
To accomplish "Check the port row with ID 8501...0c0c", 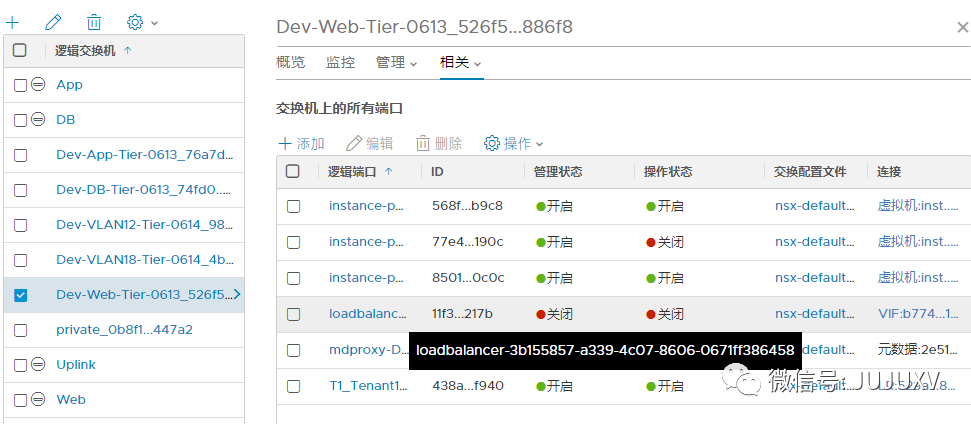I will pos(294,278).
